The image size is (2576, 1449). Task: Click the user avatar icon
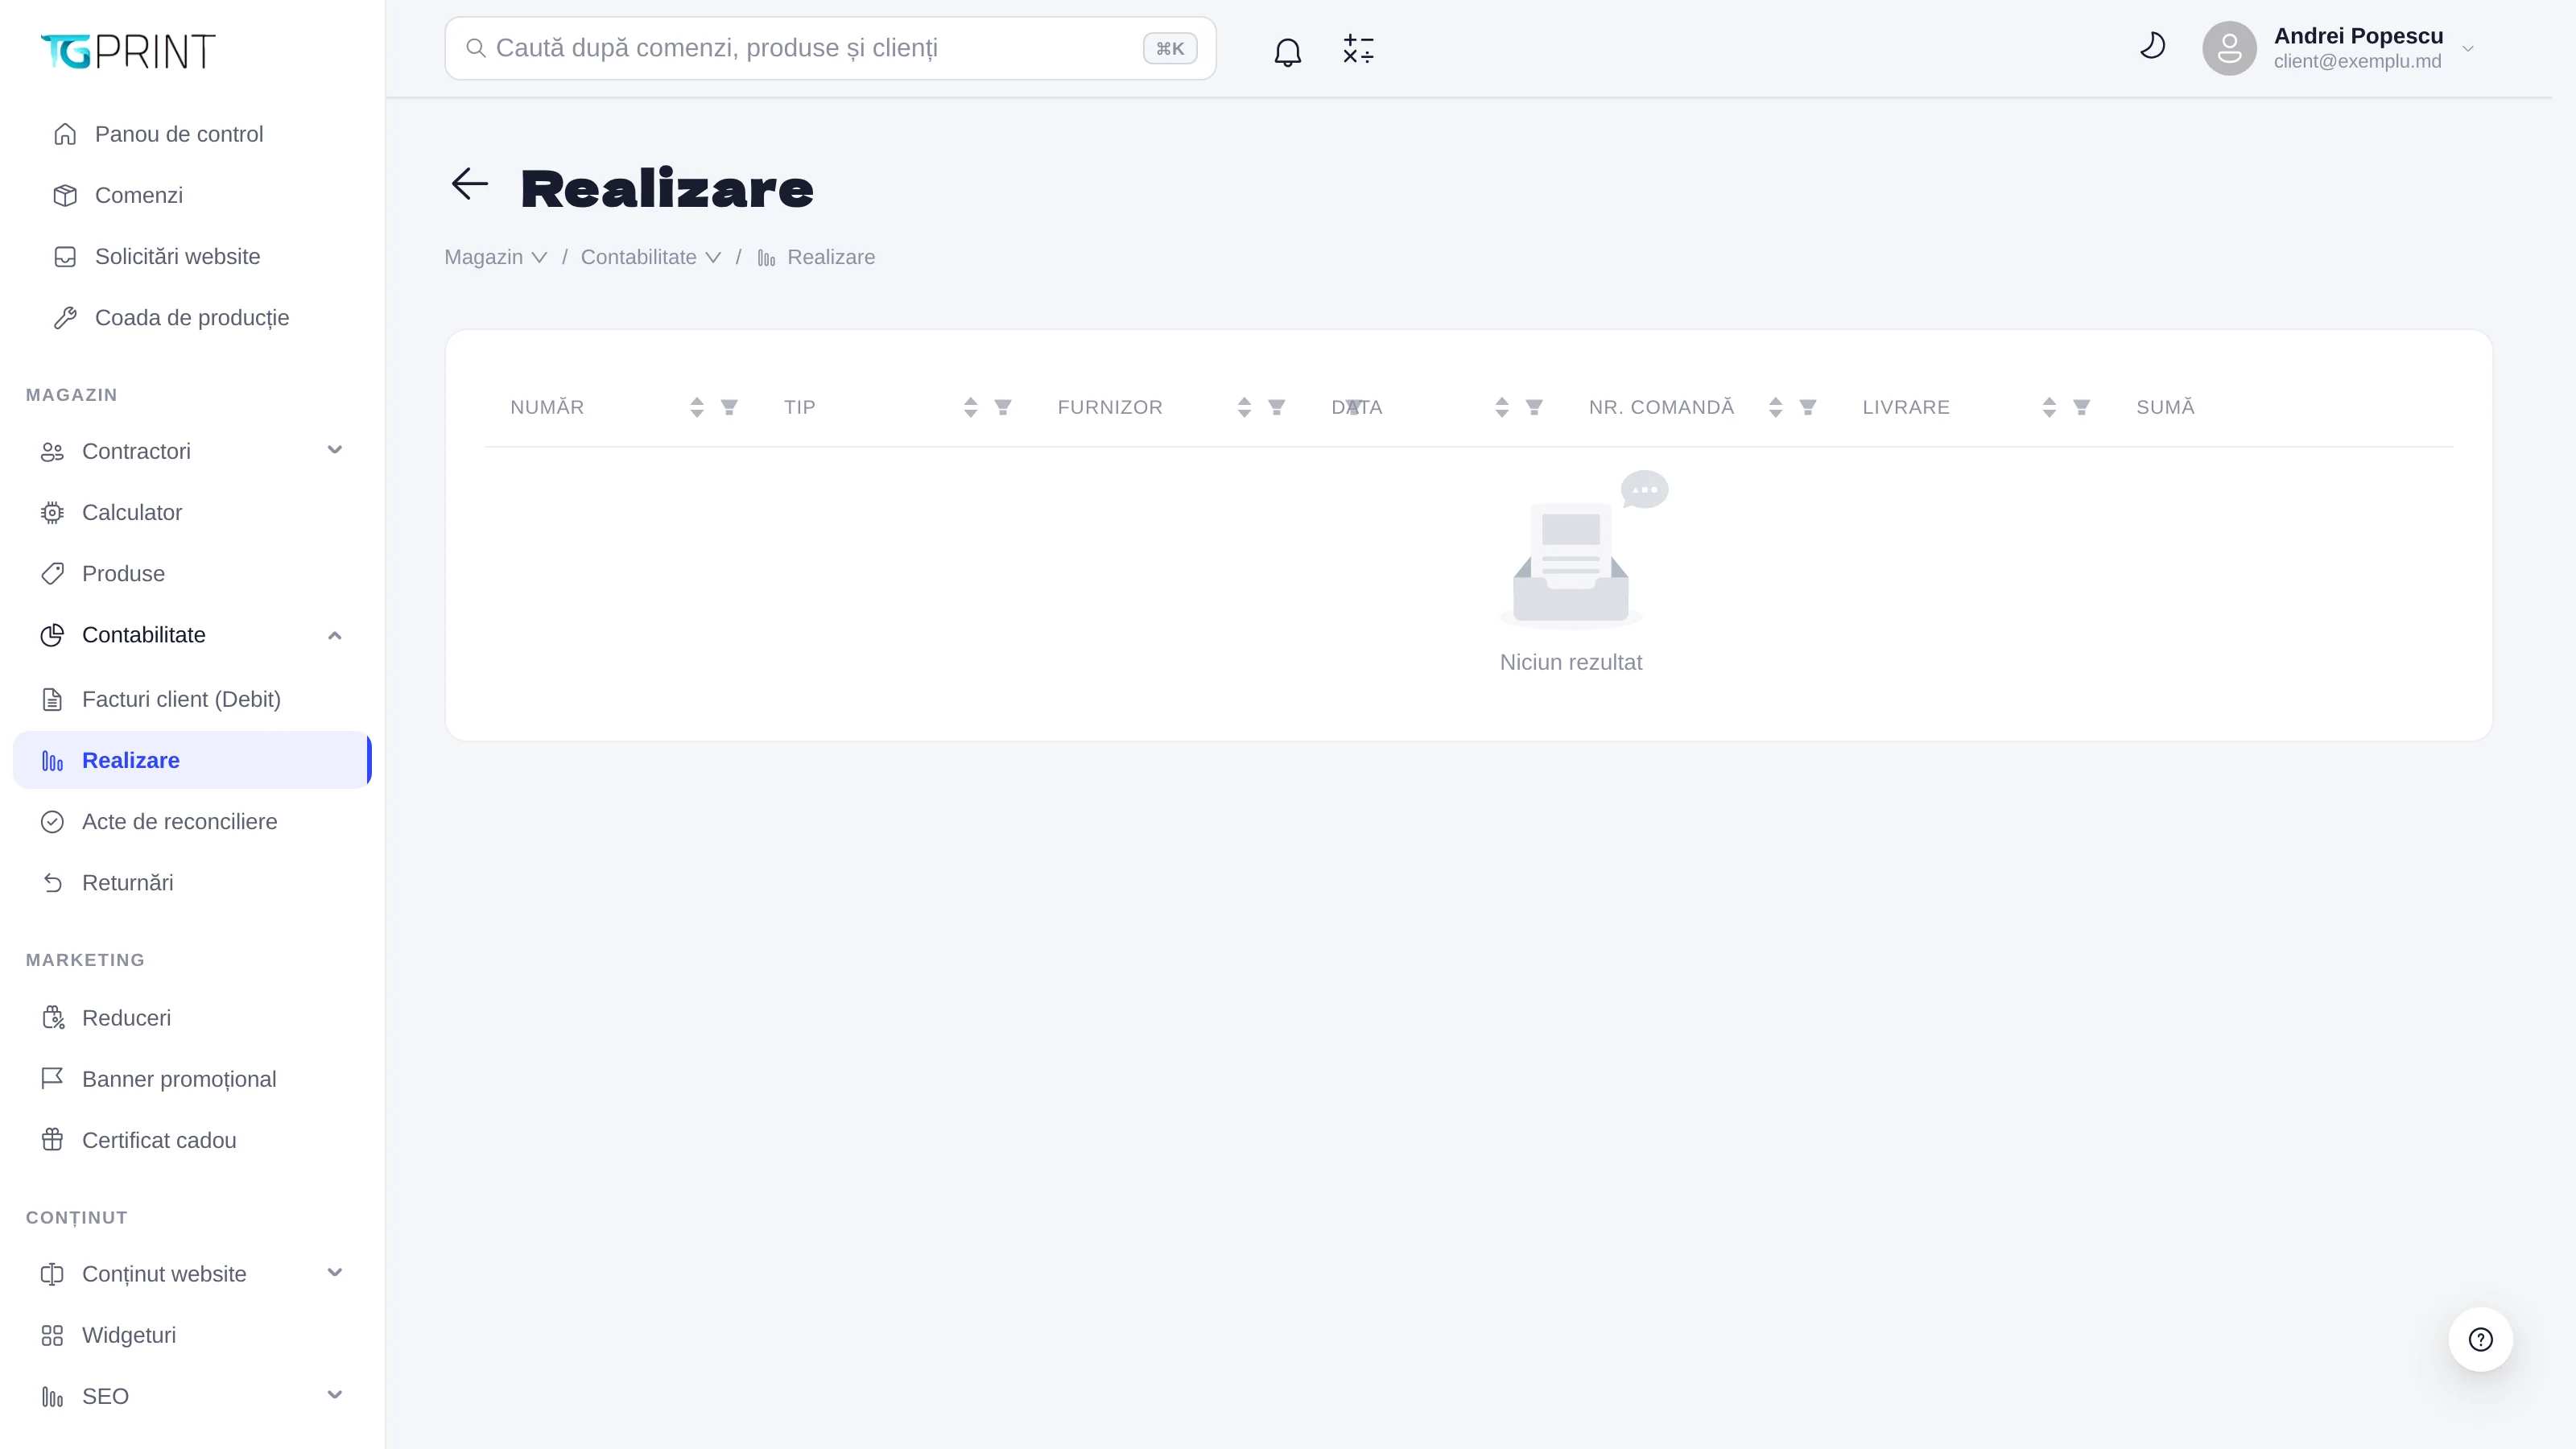pyautogui.click(x=2229, y=48)
